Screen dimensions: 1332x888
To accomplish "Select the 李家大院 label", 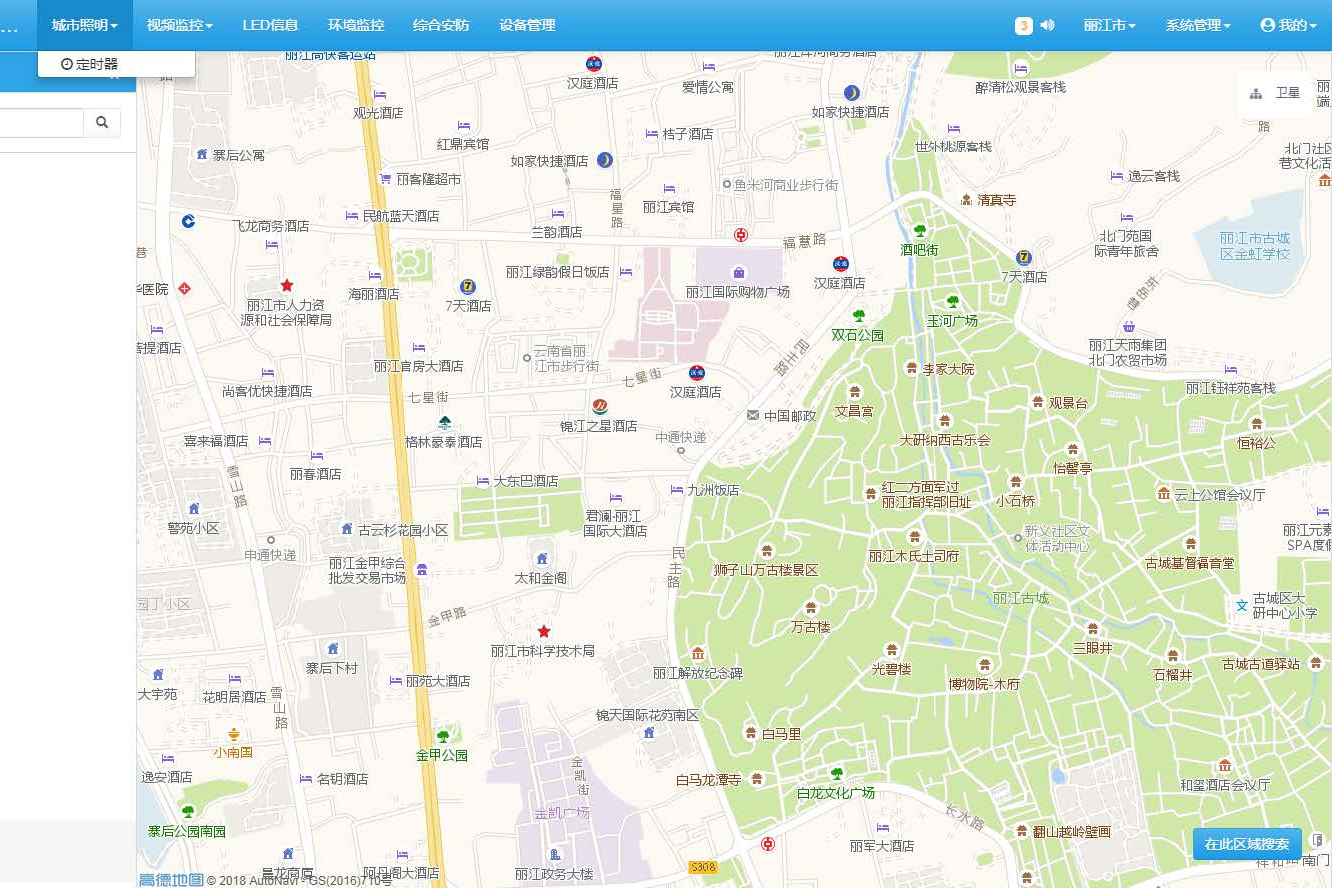I will (x=948, y=369).
